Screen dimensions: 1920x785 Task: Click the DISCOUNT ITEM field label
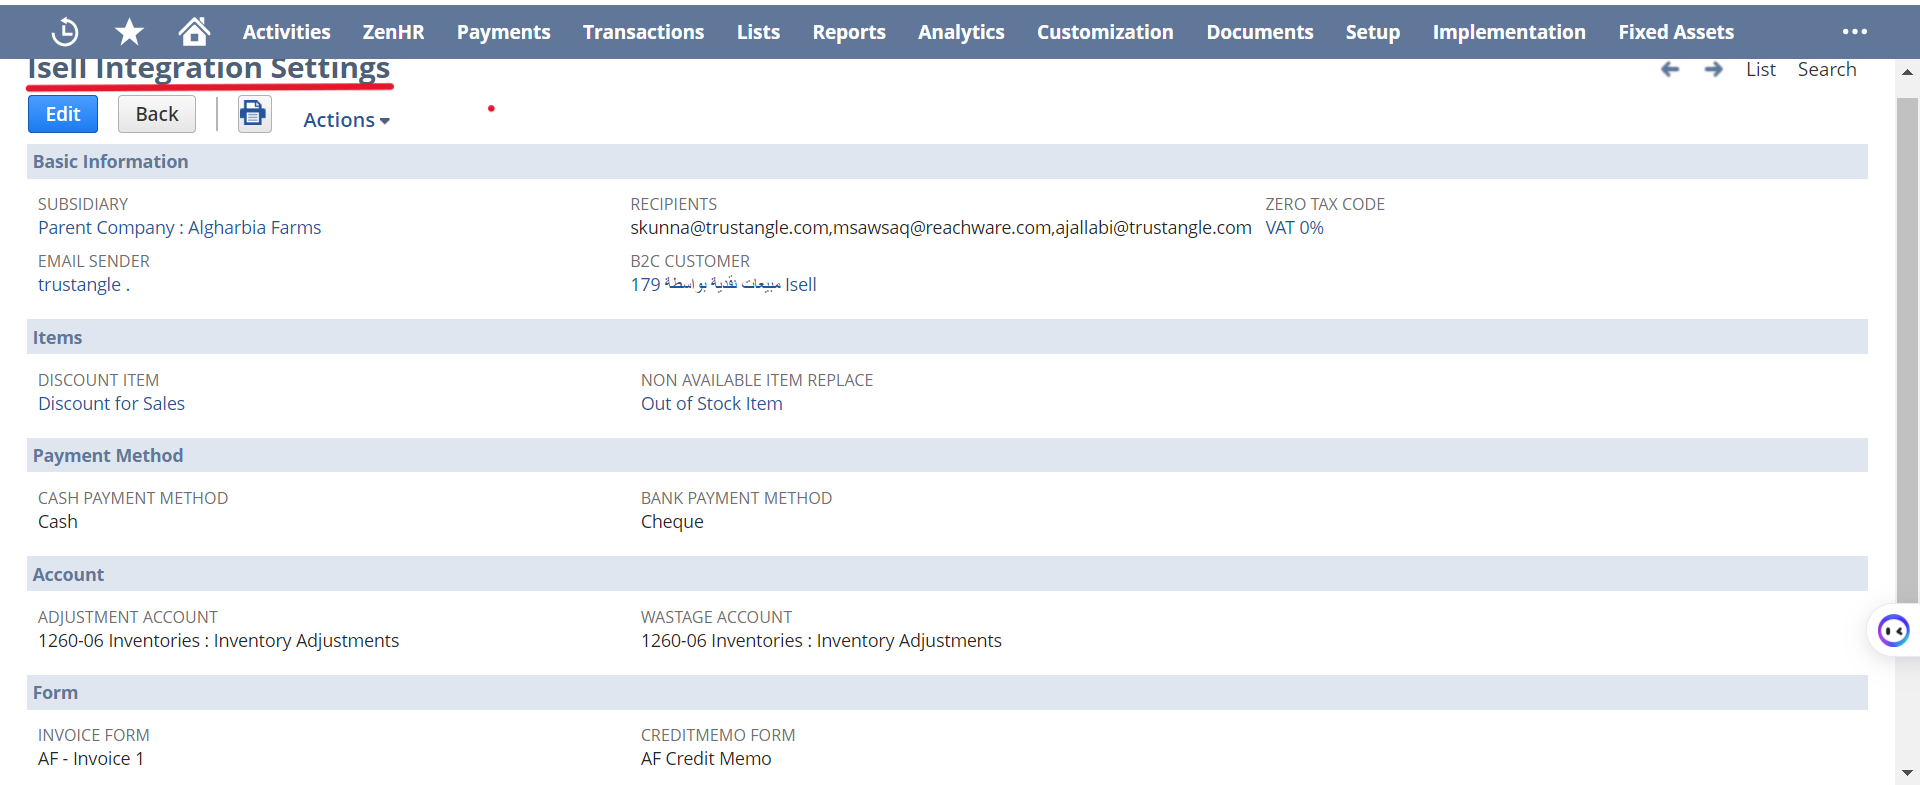point(98,380)
